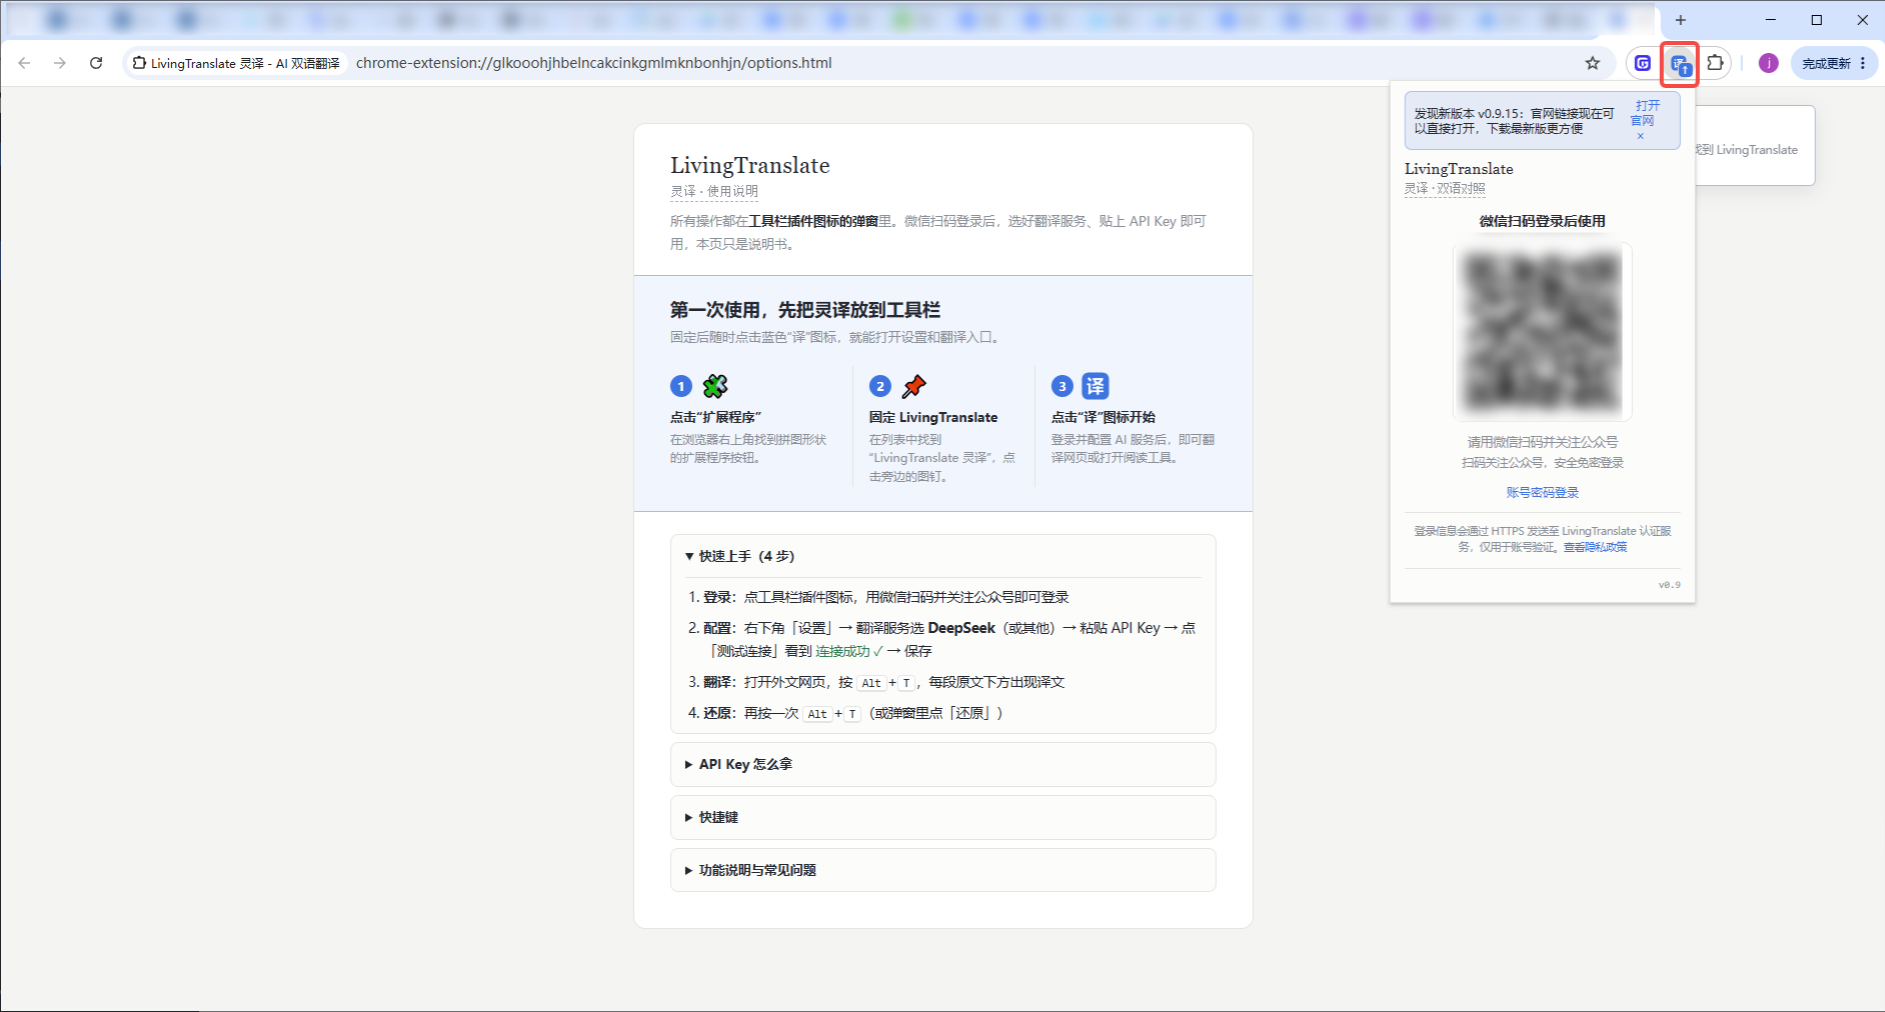1885x1012 pixels.
Task: Click the browser back arrow
Action: pos(24,63)
